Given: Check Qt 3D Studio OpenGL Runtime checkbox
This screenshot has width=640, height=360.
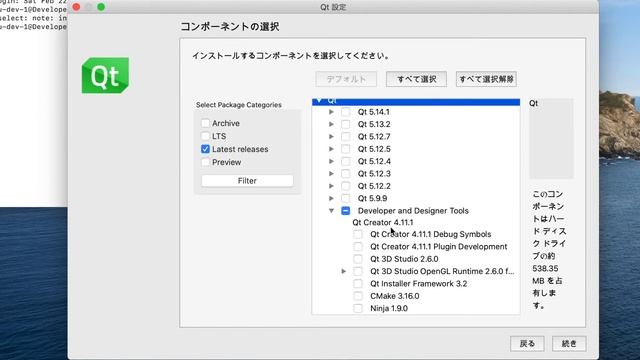Looking at the screenshot, I should tap(358, 271).
